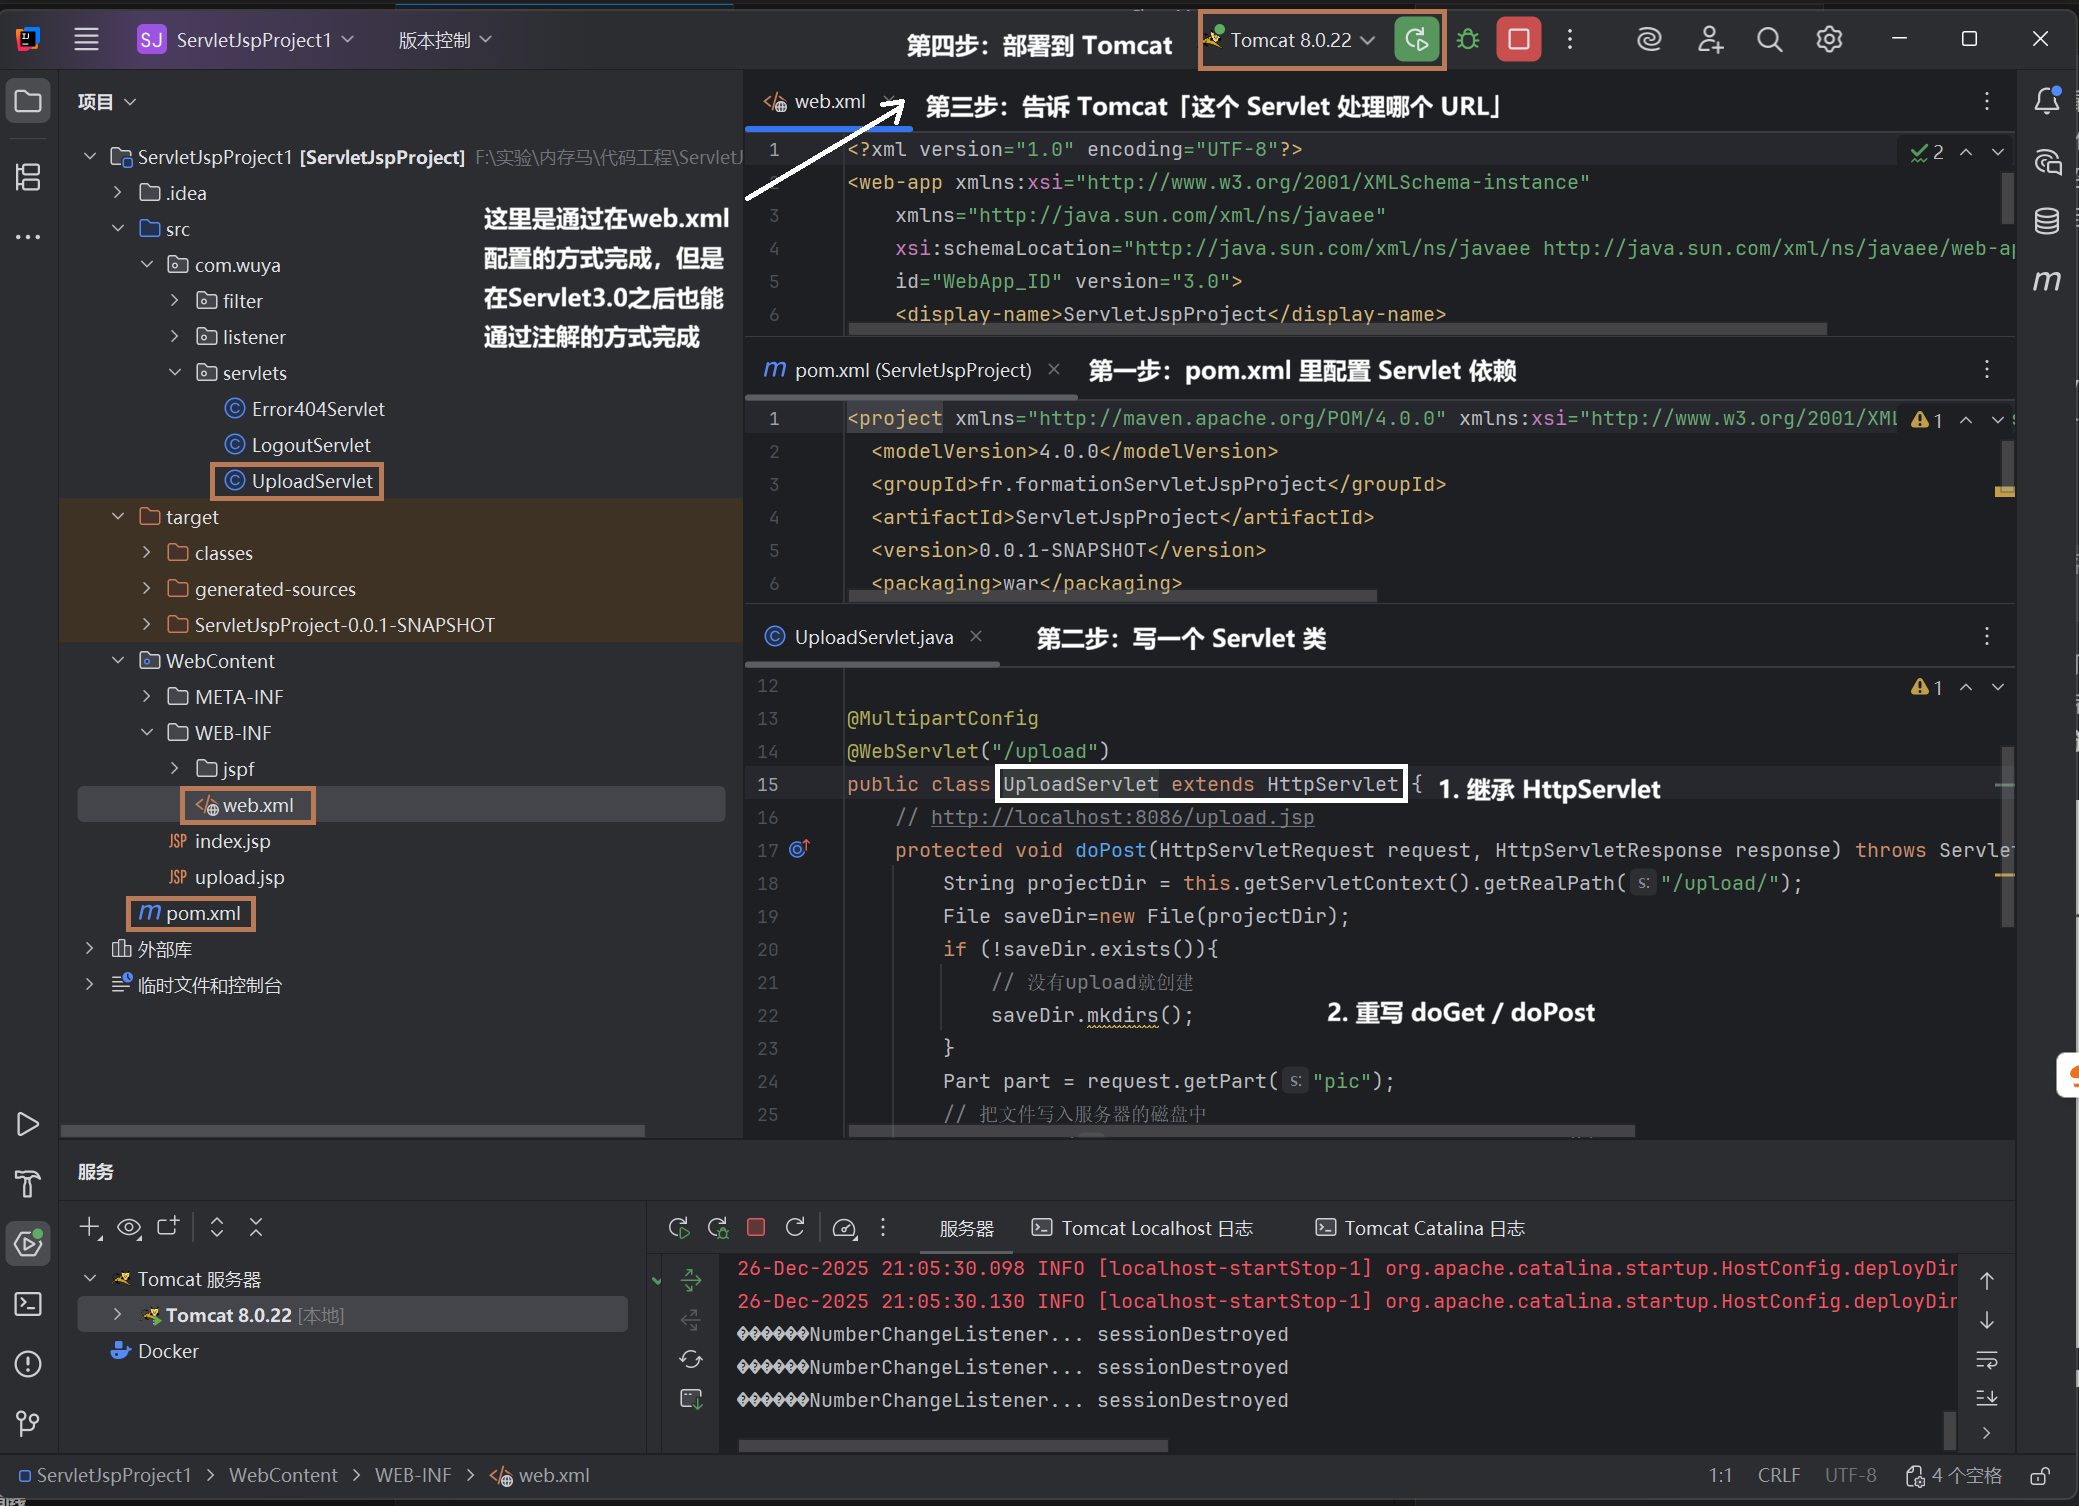The image size is (2079, 1506).
Task: Toggle the Project tool window folder button
Action: pyautogui.click(x=28, y=101)
